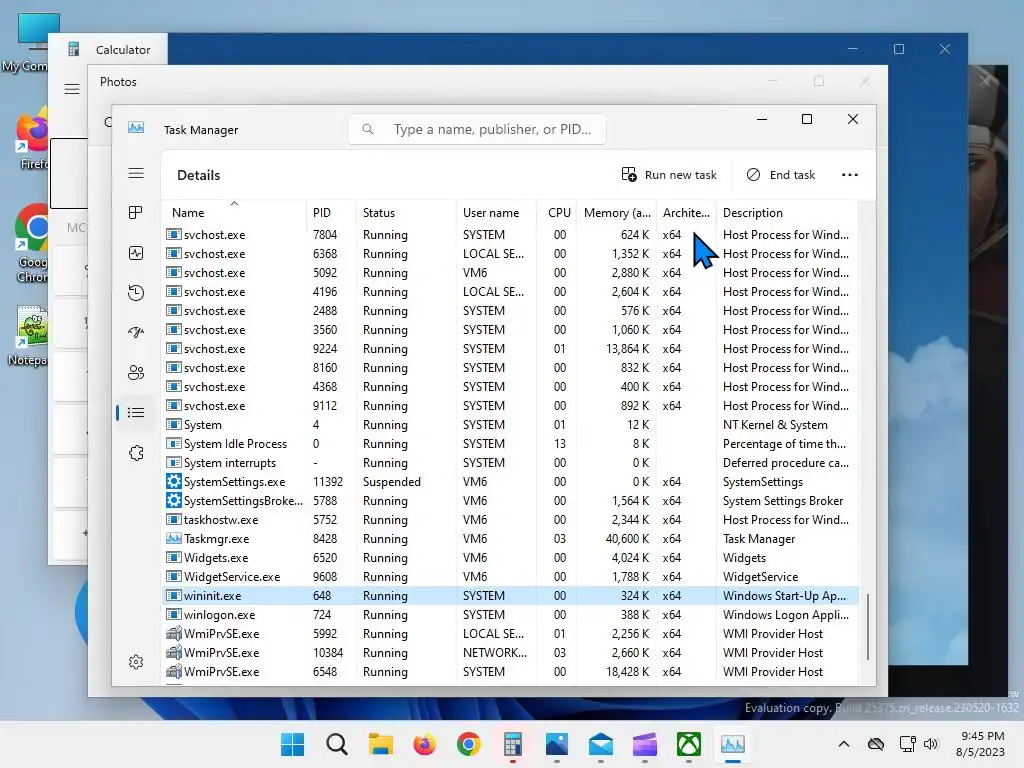Image resolution: width=1024 pixels, height=768 pixels.
Task: Select the Taskmgr.exe row
Action: [x=510, y=539]
